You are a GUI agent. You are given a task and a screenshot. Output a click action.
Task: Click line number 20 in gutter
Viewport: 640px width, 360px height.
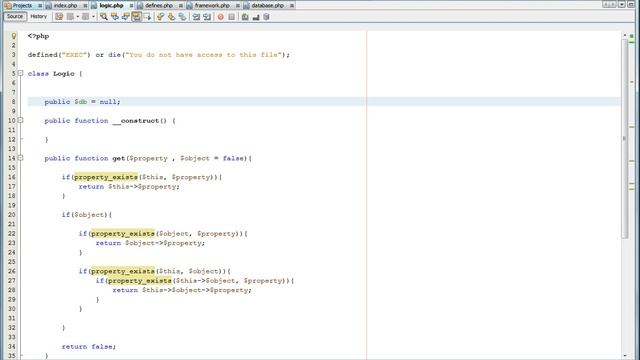pyautogui.click(x=11, y=215)
